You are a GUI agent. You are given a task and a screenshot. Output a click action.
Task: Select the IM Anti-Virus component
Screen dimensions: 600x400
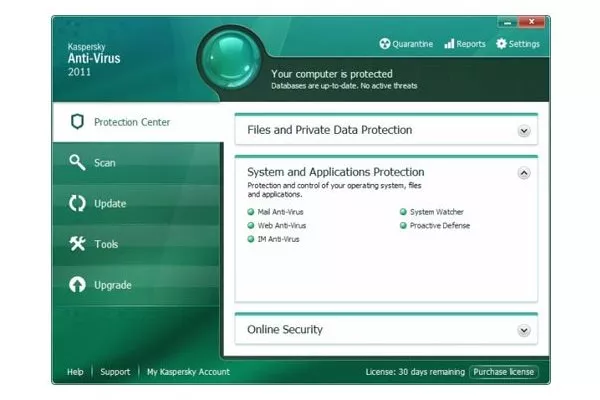(278, 240)
